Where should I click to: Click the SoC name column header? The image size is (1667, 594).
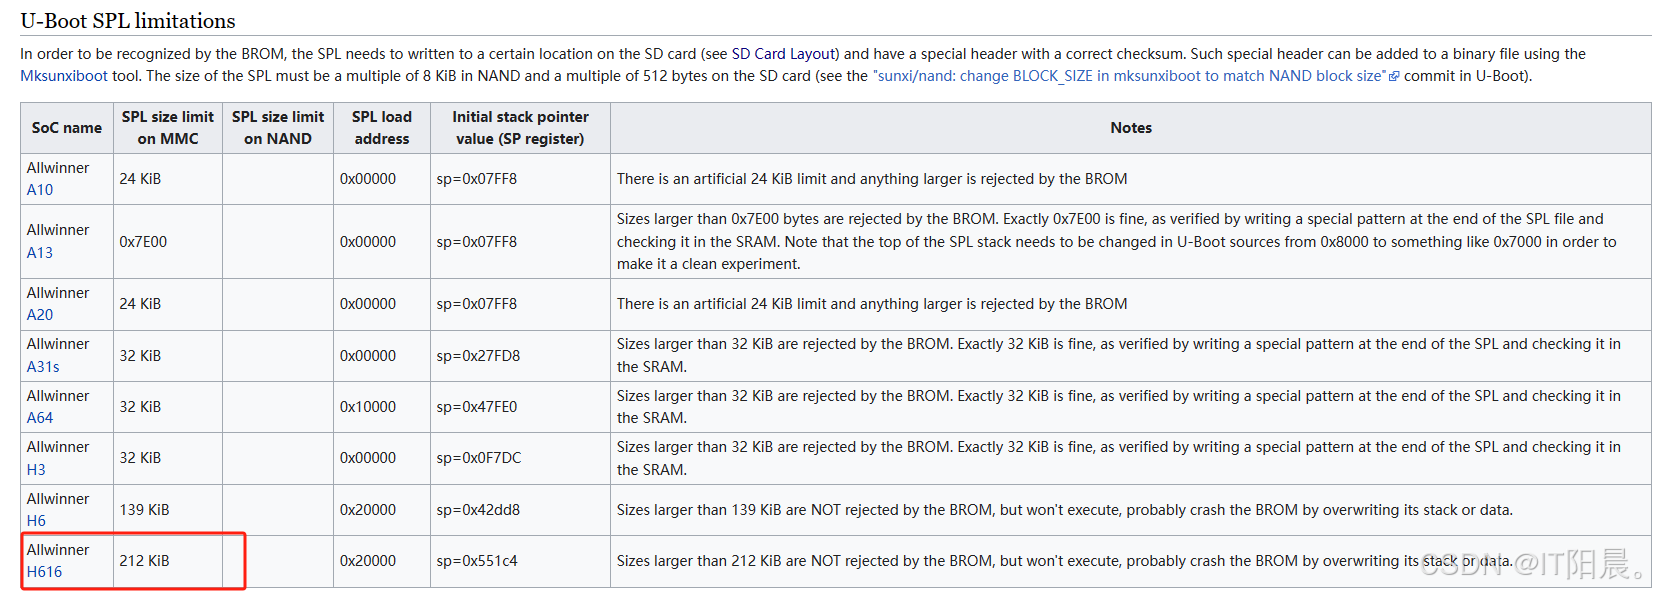[67, 128]
